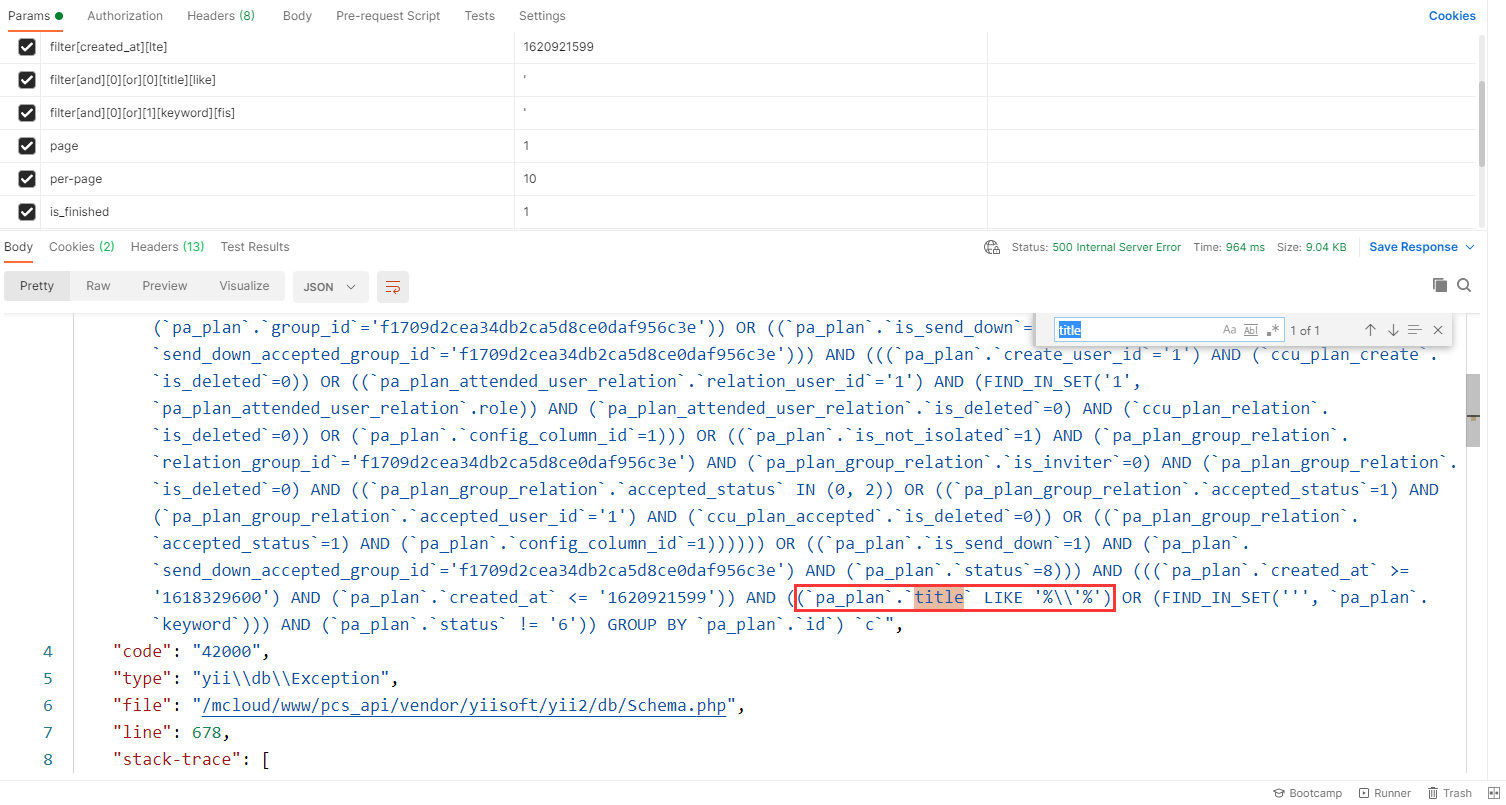Click the search magnifier icon in response
The image size is (1506, 805).
1464,285
